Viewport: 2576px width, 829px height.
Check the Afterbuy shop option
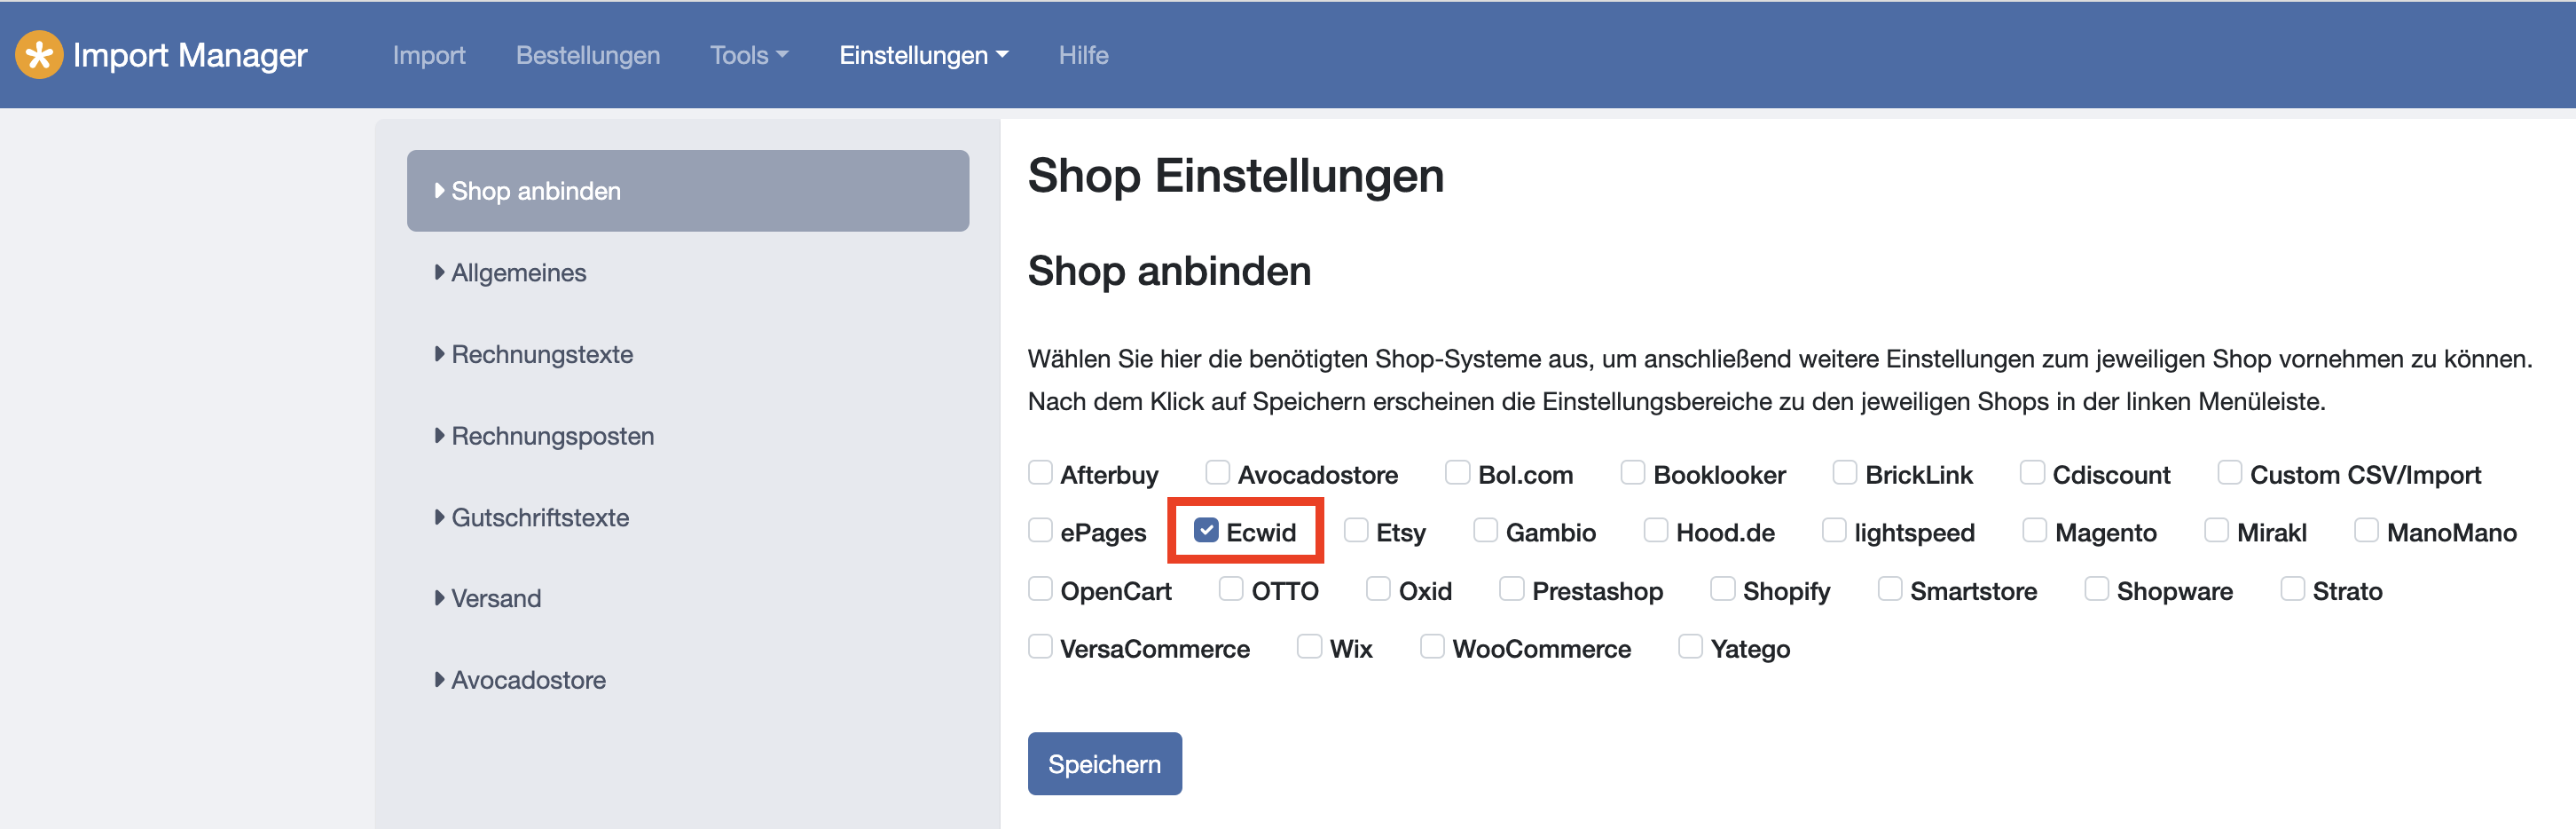click(1040, 473)
